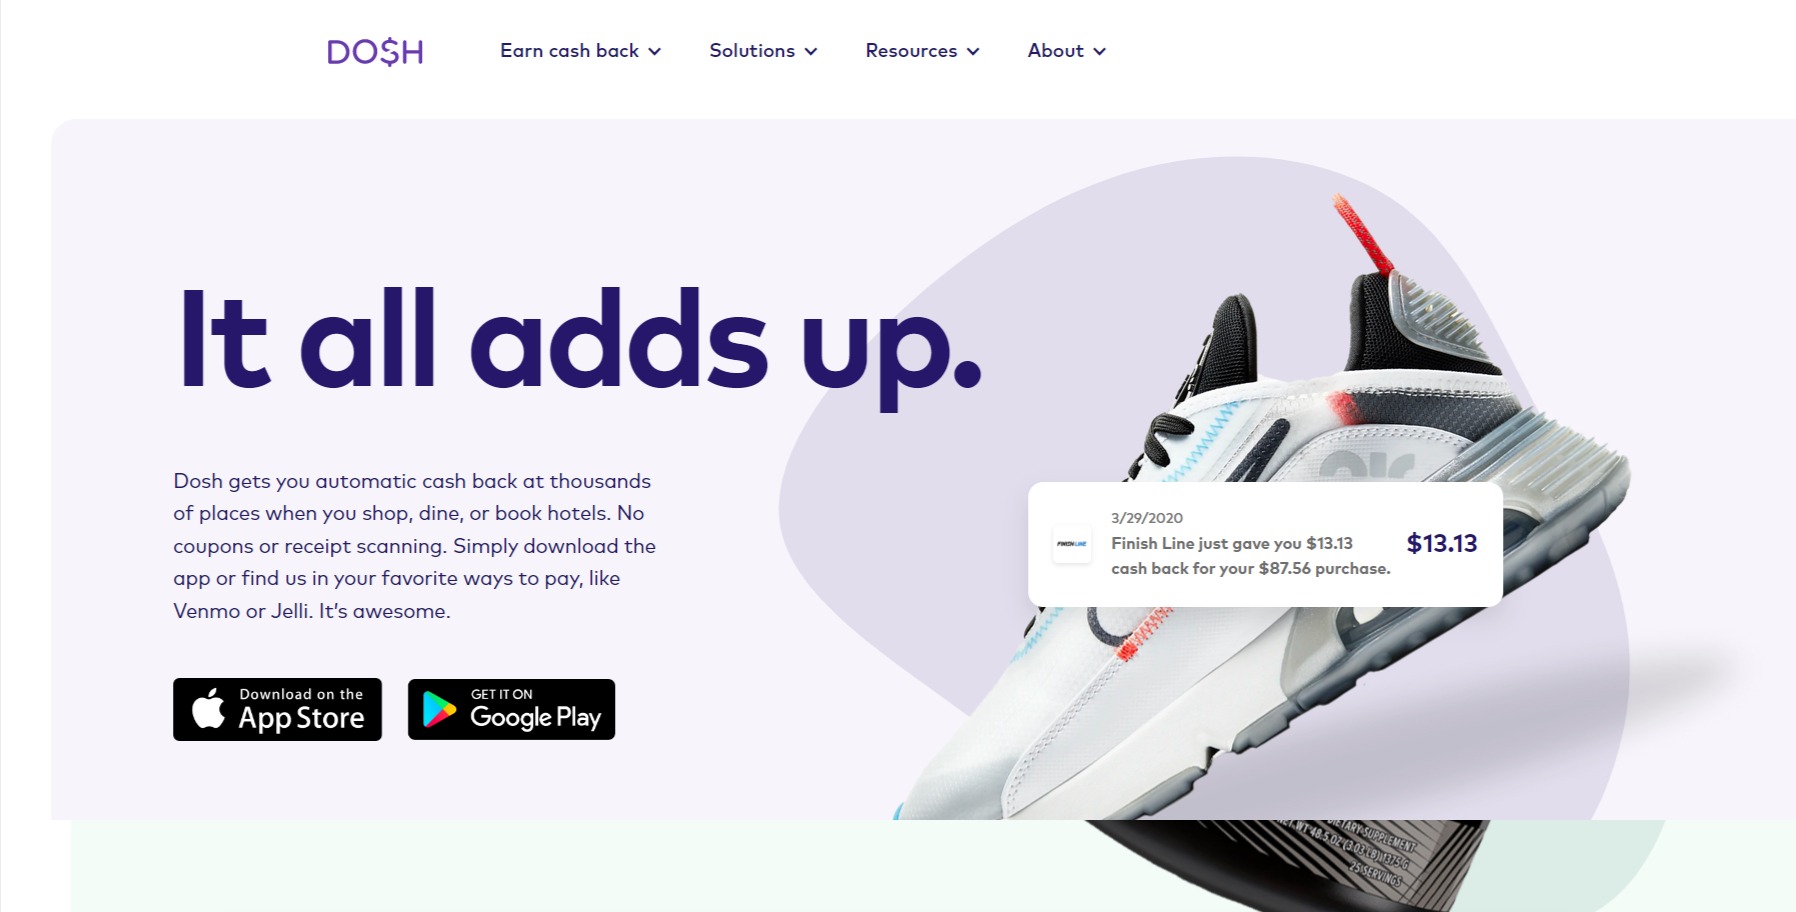The image size is (1796, 912).
Task: Open the Solutions menu
Action: coord(764,51)
